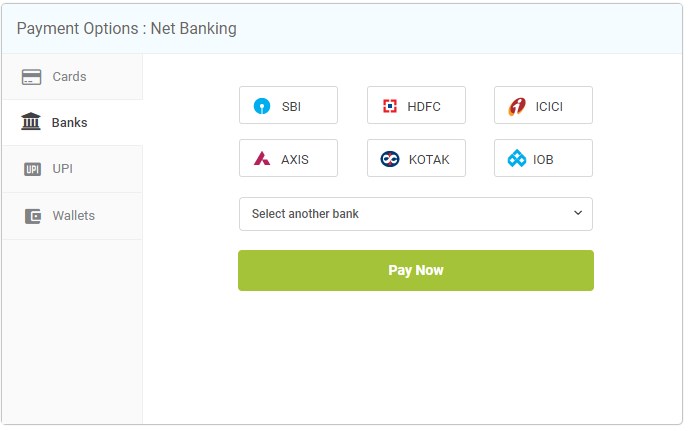
Task: Select the Banks tab label
Action: tap(69, 122)
